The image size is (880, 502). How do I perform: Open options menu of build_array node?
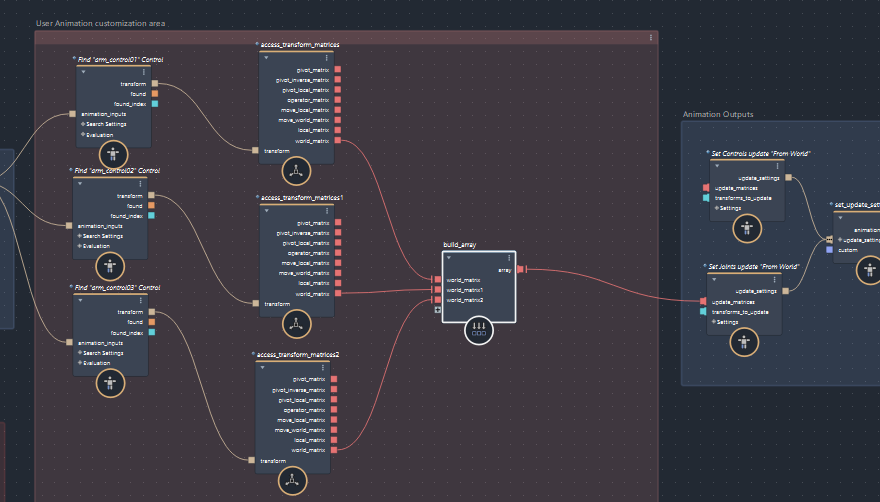tap(510, 258)
